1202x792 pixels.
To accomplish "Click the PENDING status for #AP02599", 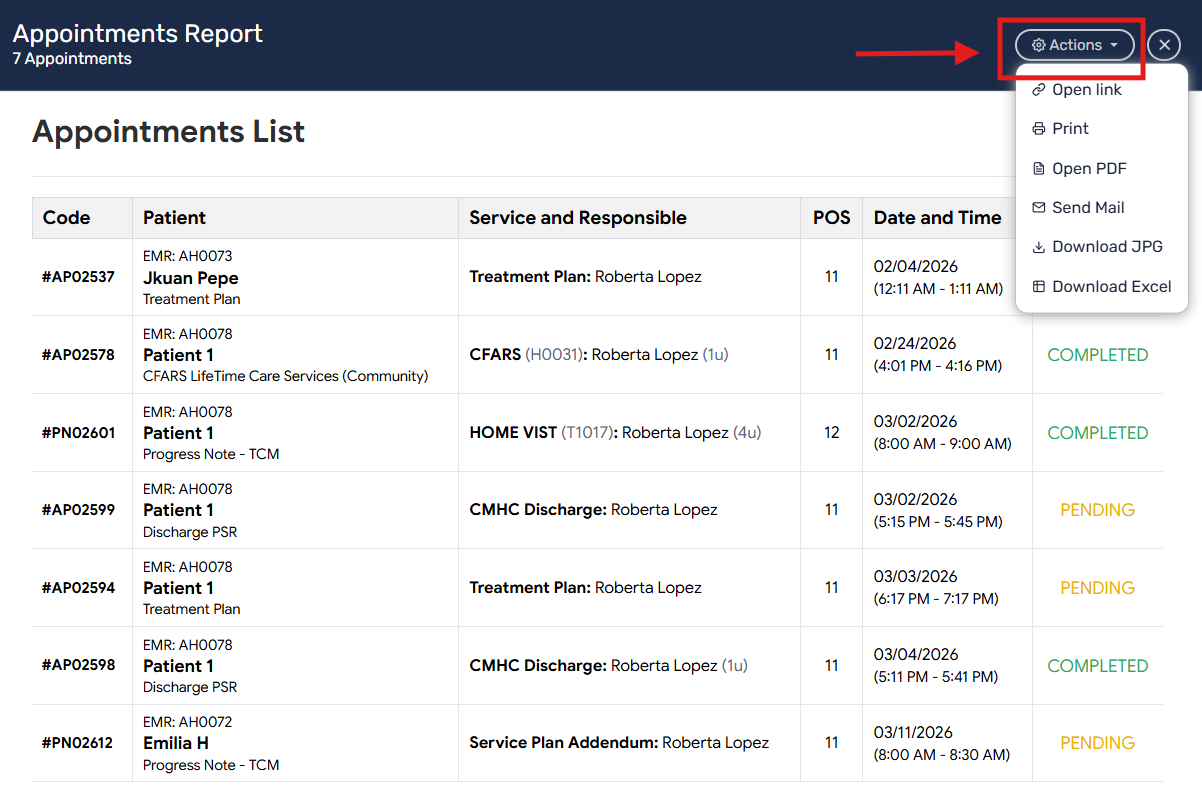I will tap(1097, 510).
